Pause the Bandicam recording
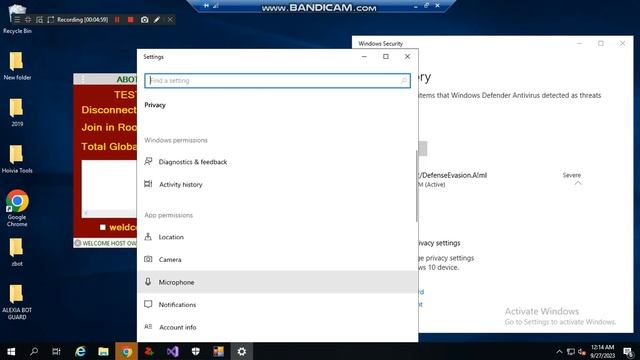This screenshot has width=640, height=360. point(118,20)
